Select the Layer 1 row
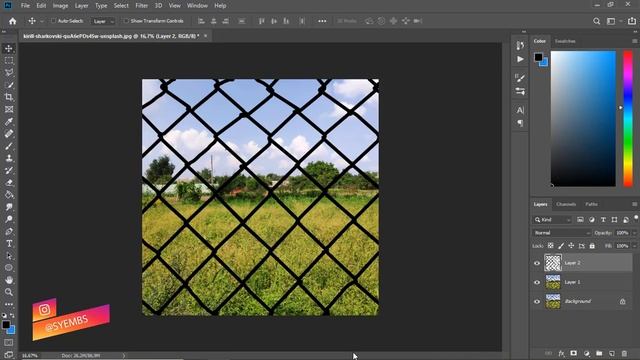This screenshot has height=360, width=640. click(x=582, y=282)
